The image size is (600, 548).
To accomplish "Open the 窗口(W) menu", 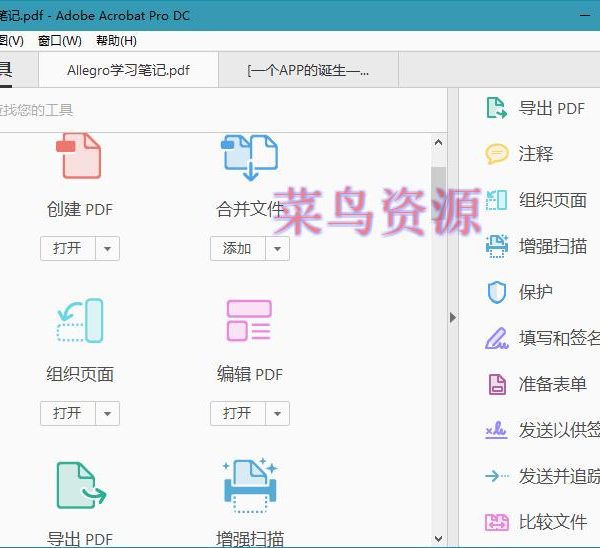I will point(59,41).
